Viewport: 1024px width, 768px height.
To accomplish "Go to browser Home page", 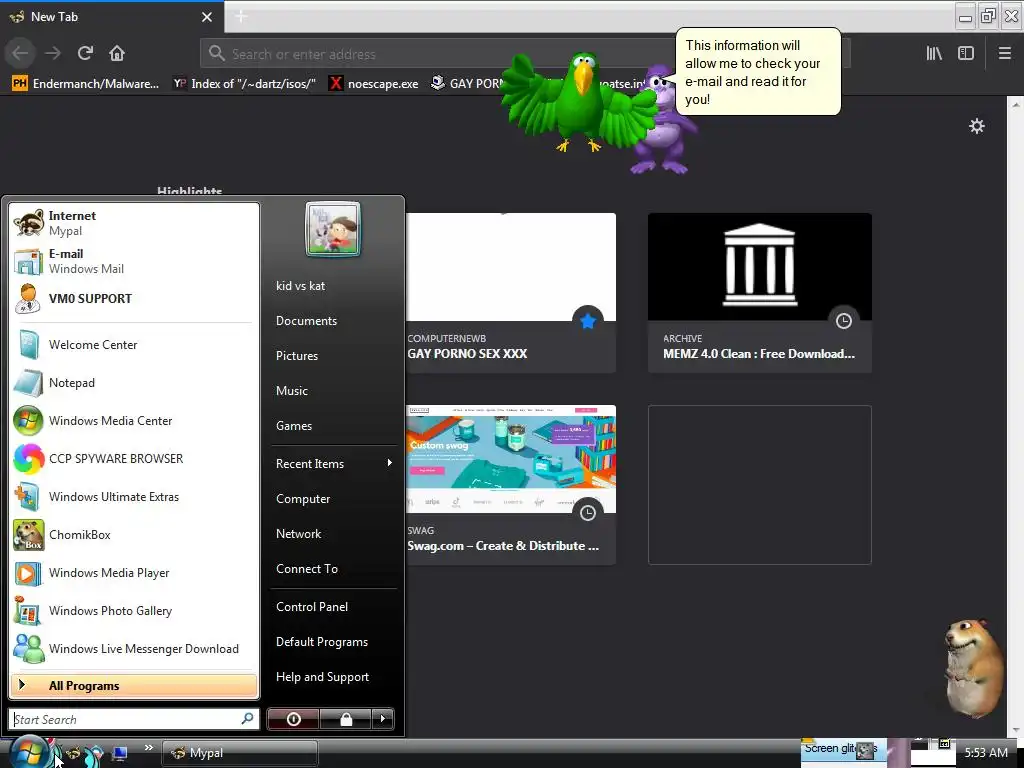I will coord(117,53).
